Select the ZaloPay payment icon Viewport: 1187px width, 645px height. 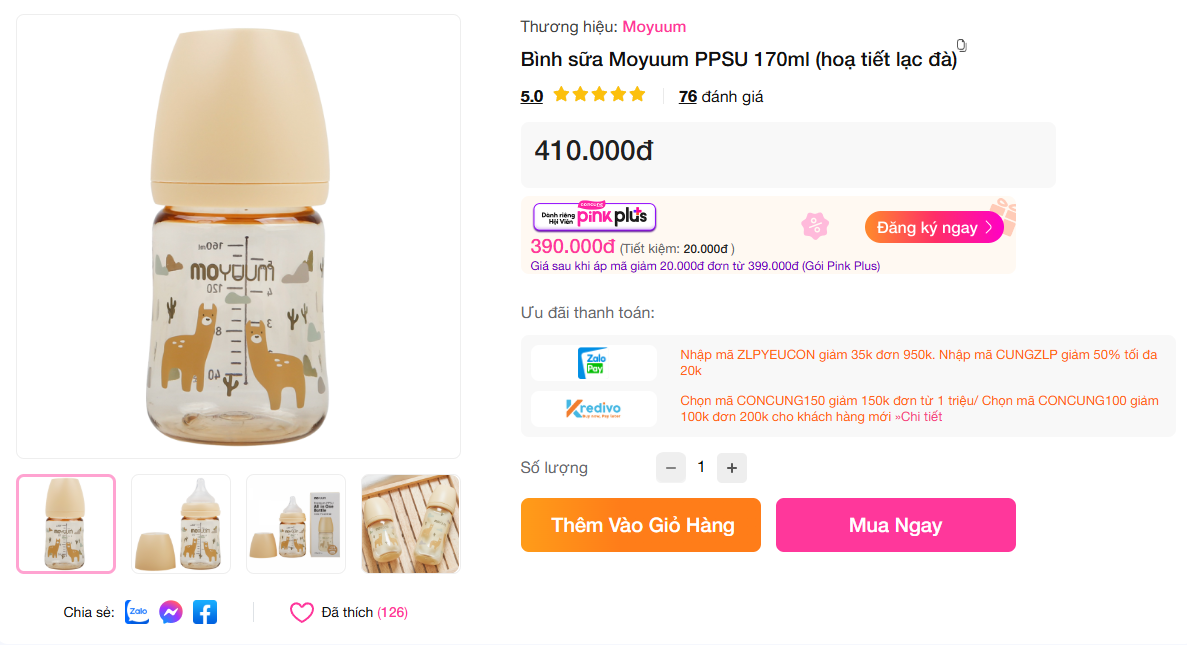click(594, 363)
